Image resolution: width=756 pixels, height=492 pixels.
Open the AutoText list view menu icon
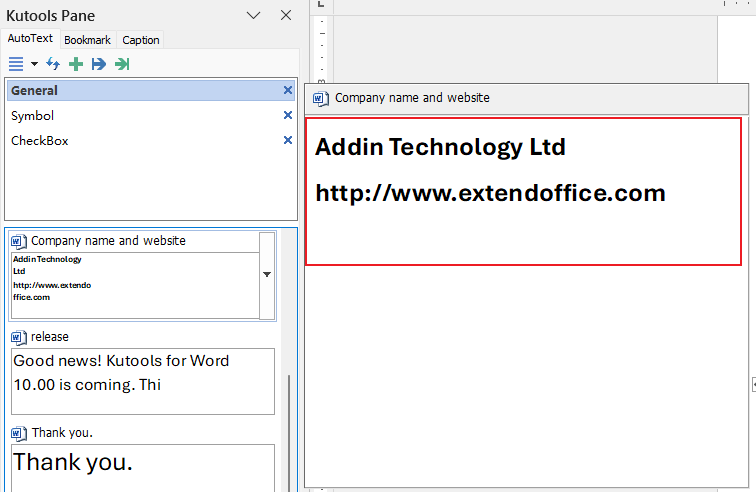[x=16, y=64]
